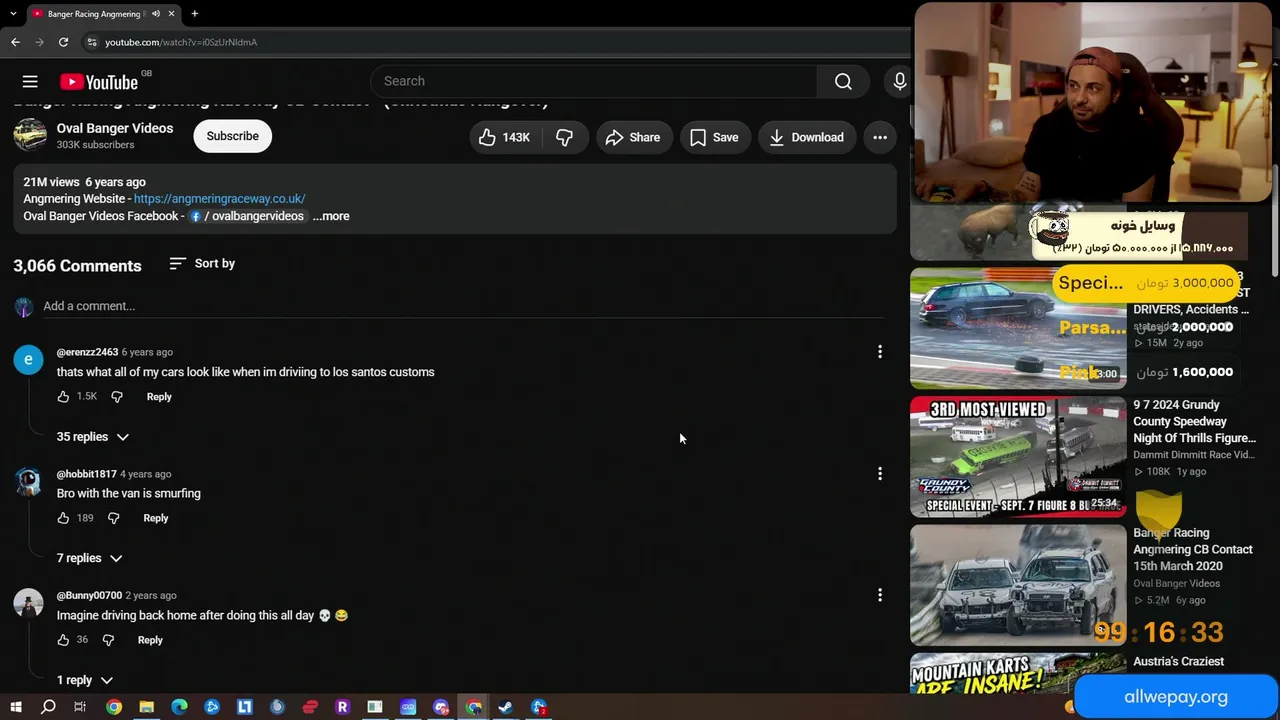Screen dimensions: 1280x720
Task: Open the @Bunny00700 profile avatar
Action: coord(28,603)
